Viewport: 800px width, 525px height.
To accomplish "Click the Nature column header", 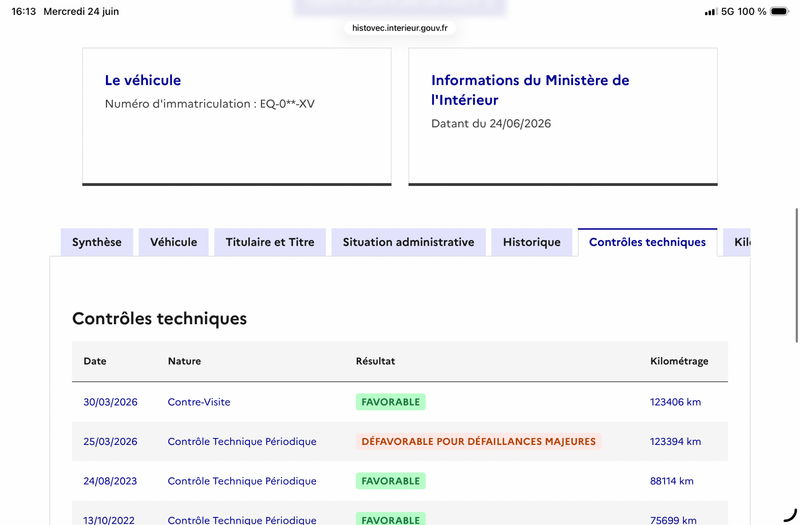I will pos(184,361).
